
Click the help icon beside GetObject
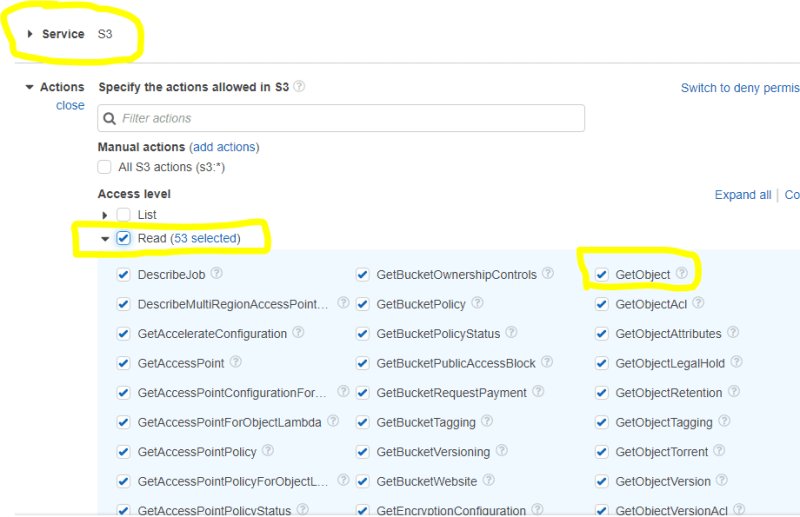tap(682, 273)
